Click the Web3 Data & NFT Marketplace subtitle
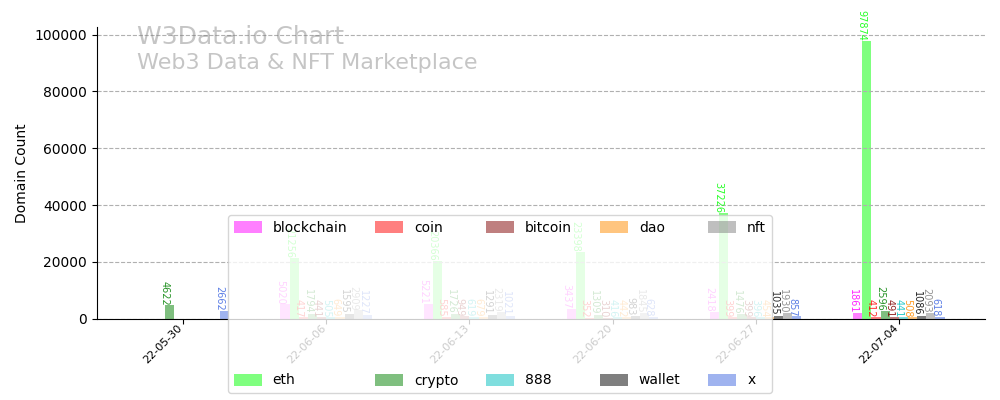Image resolution: width=1000 pixels, height=400 pixels. pyautogui.click(x=307, y=62)
